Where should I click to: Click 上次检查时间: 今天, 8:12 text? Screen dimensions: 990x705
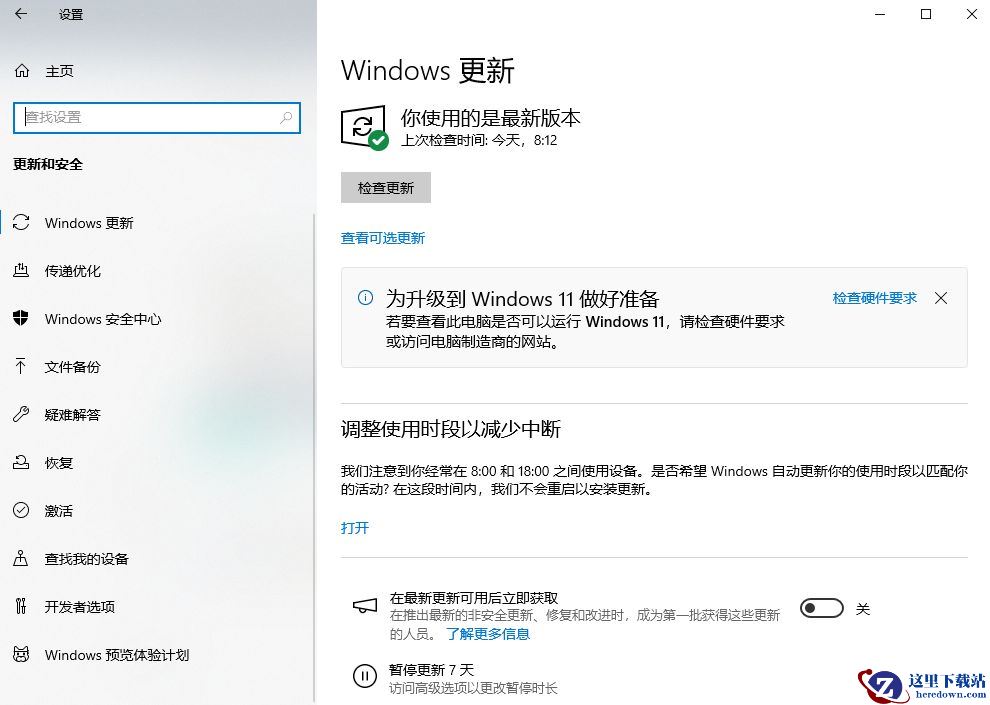[479, 140]
